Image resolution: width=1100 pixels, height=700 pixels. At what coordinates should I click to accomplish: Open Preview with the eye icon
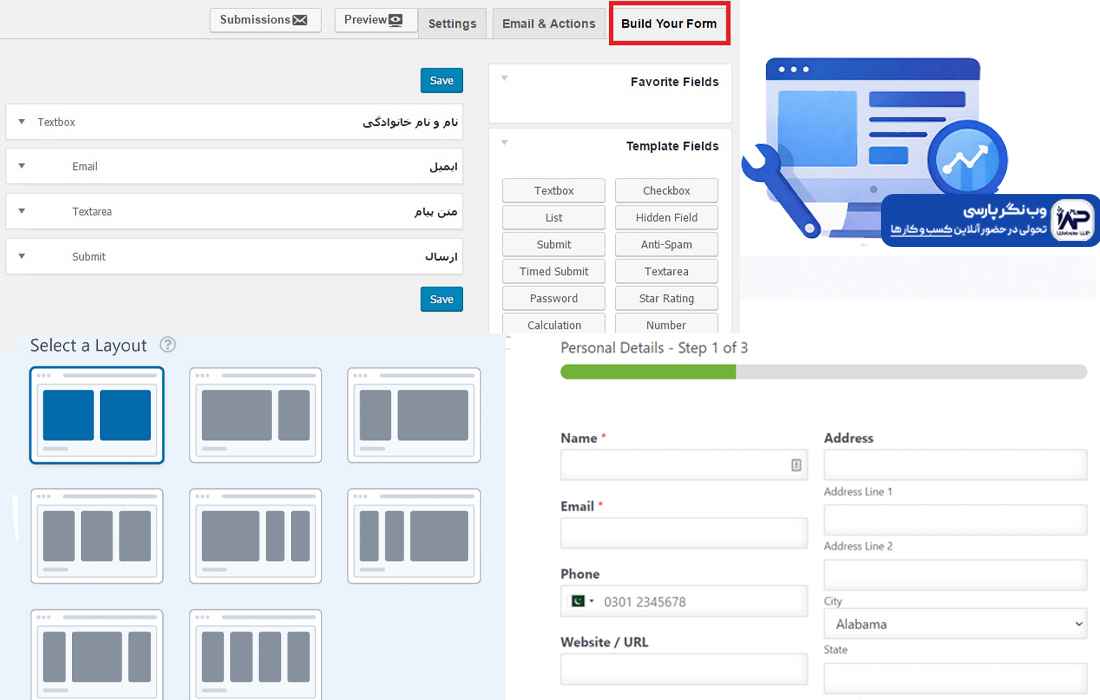pyautogui.click(x=373, y=20)
